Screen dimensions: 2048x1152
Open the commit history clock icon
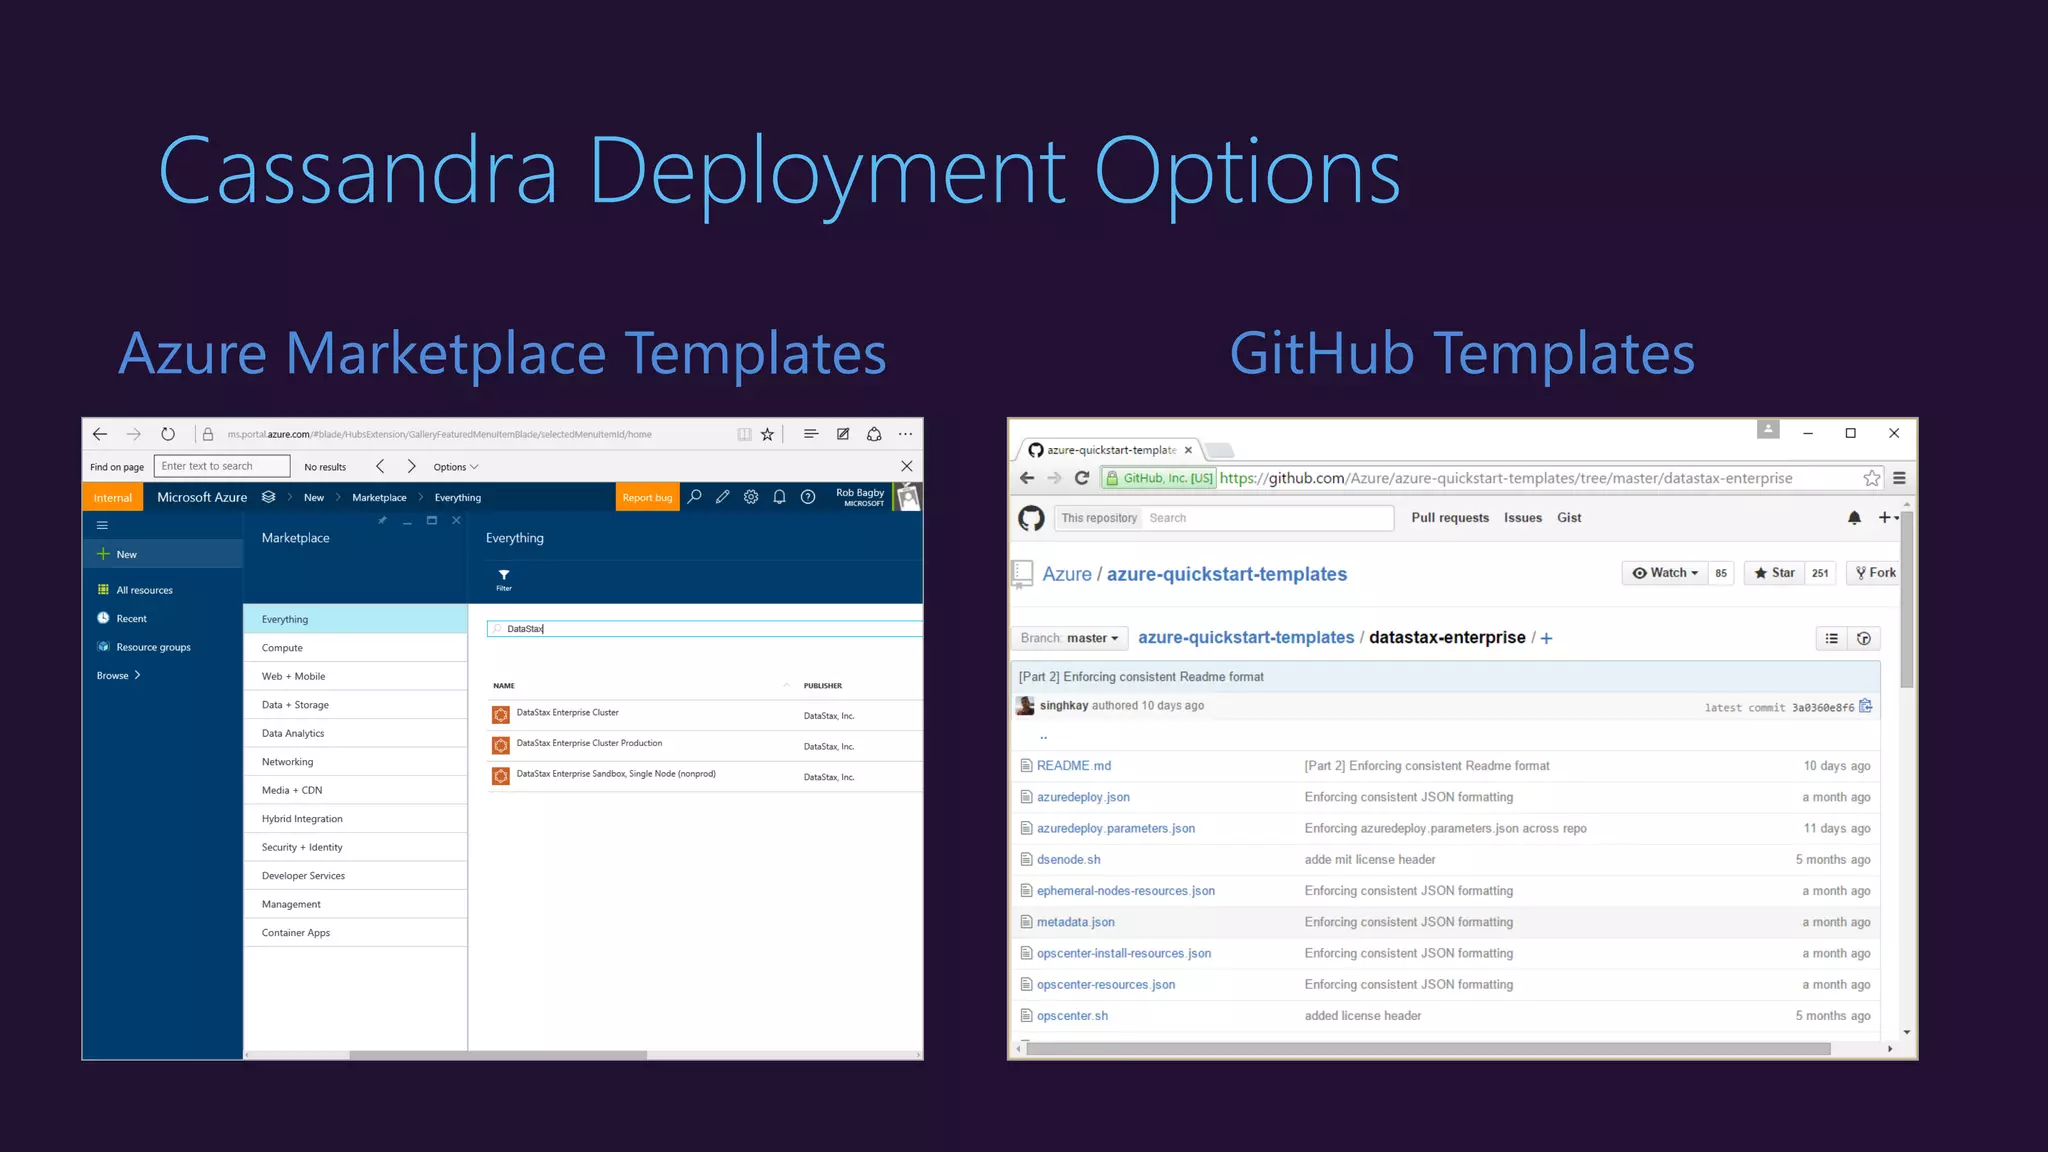(1864, 639)
